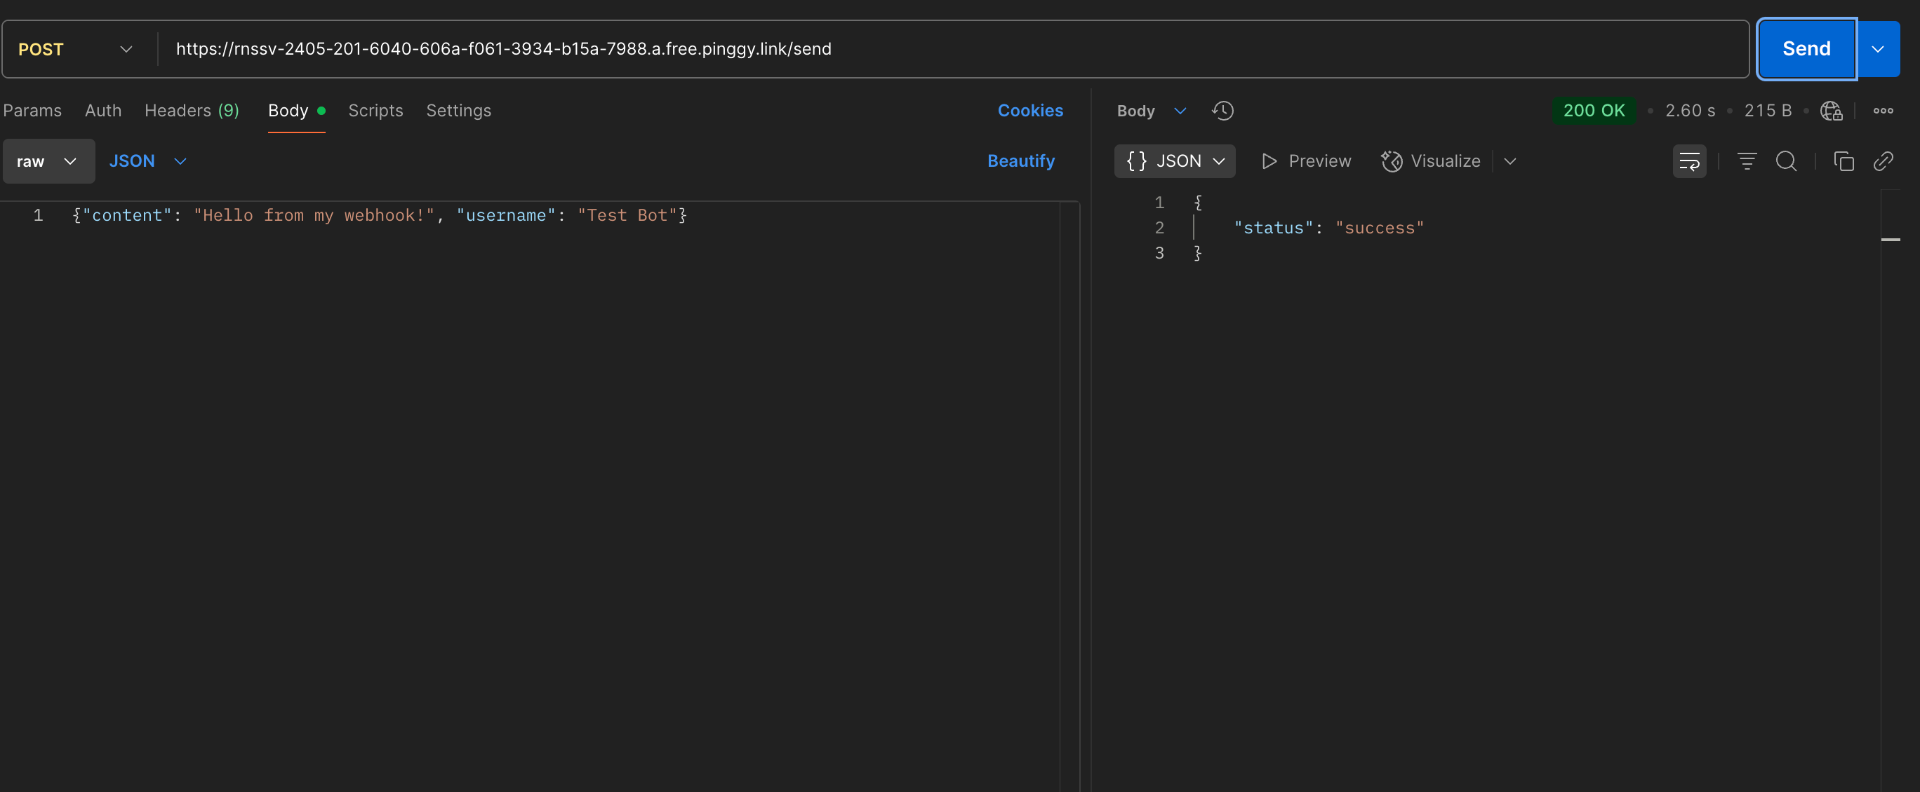1920x792 pixels.
Task: Click the 215 B response size
Action: click(x=1768, y=111)
